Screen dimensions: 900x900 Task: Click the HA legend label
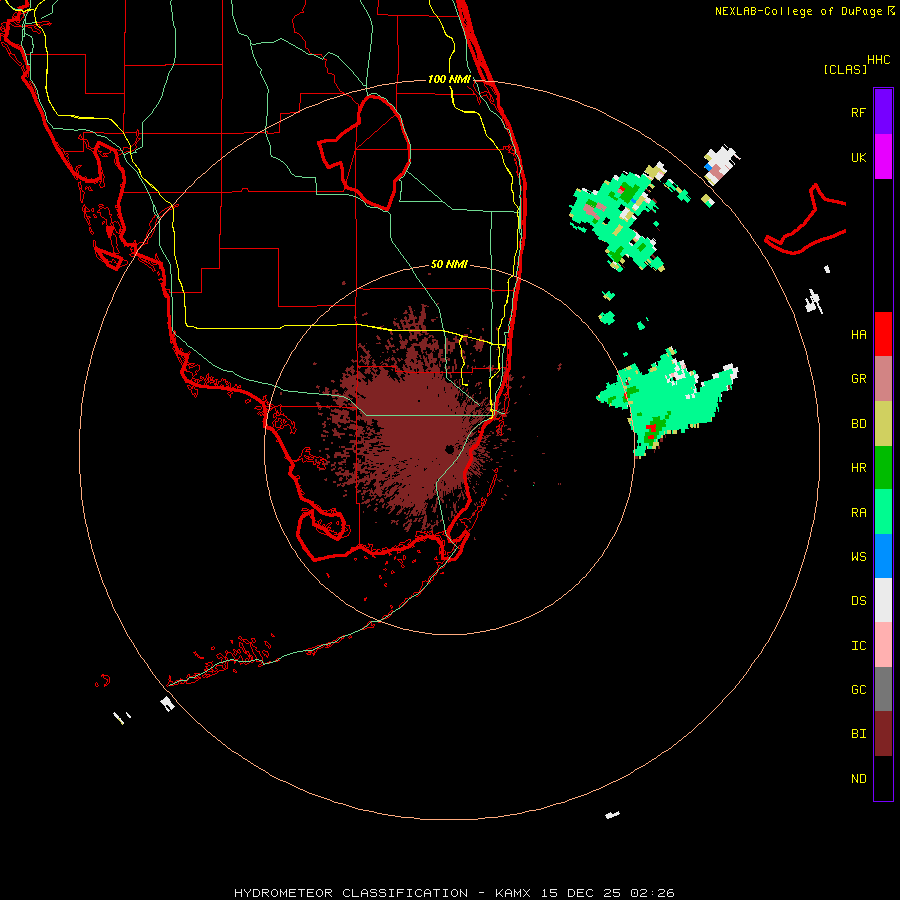858,334
